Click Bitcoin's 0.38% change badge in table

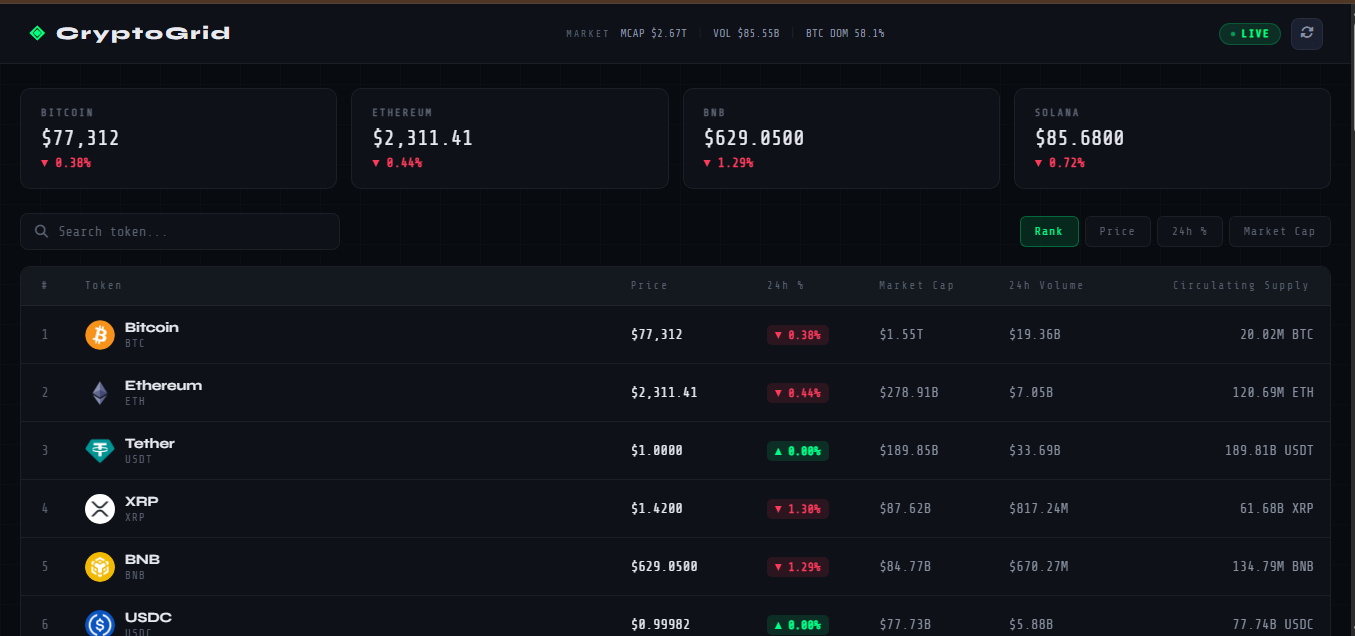[798, 335]
